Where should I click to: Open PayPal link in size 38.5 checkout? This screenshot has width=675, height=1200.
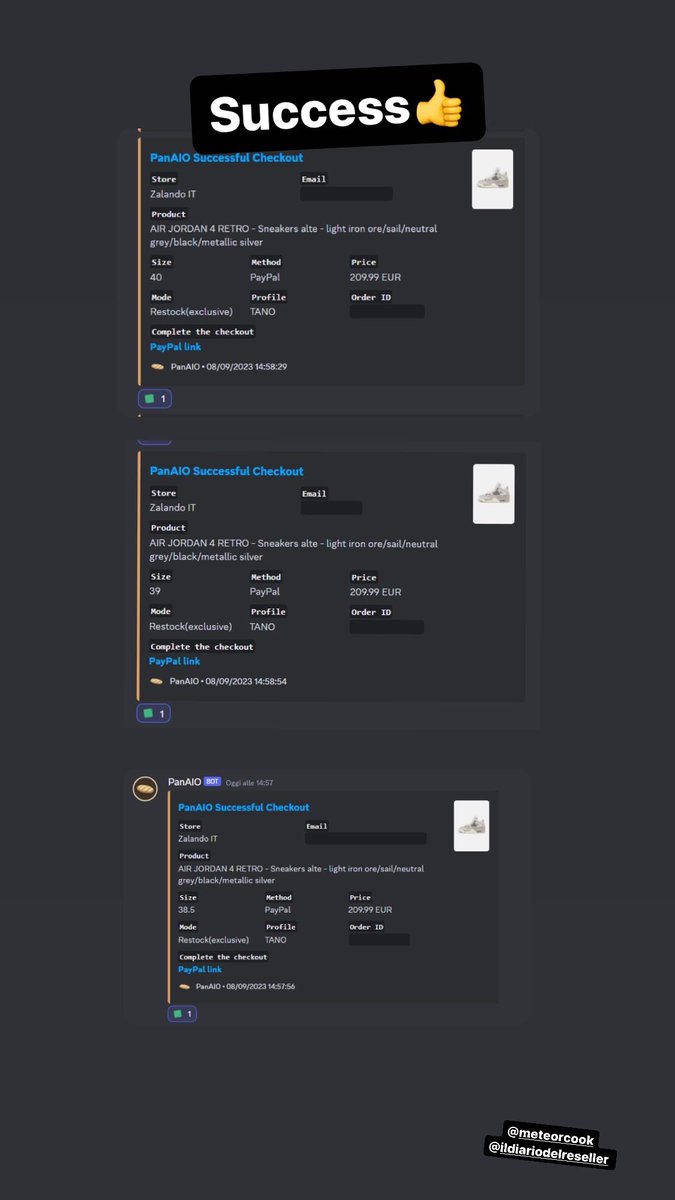click(200, 969)
